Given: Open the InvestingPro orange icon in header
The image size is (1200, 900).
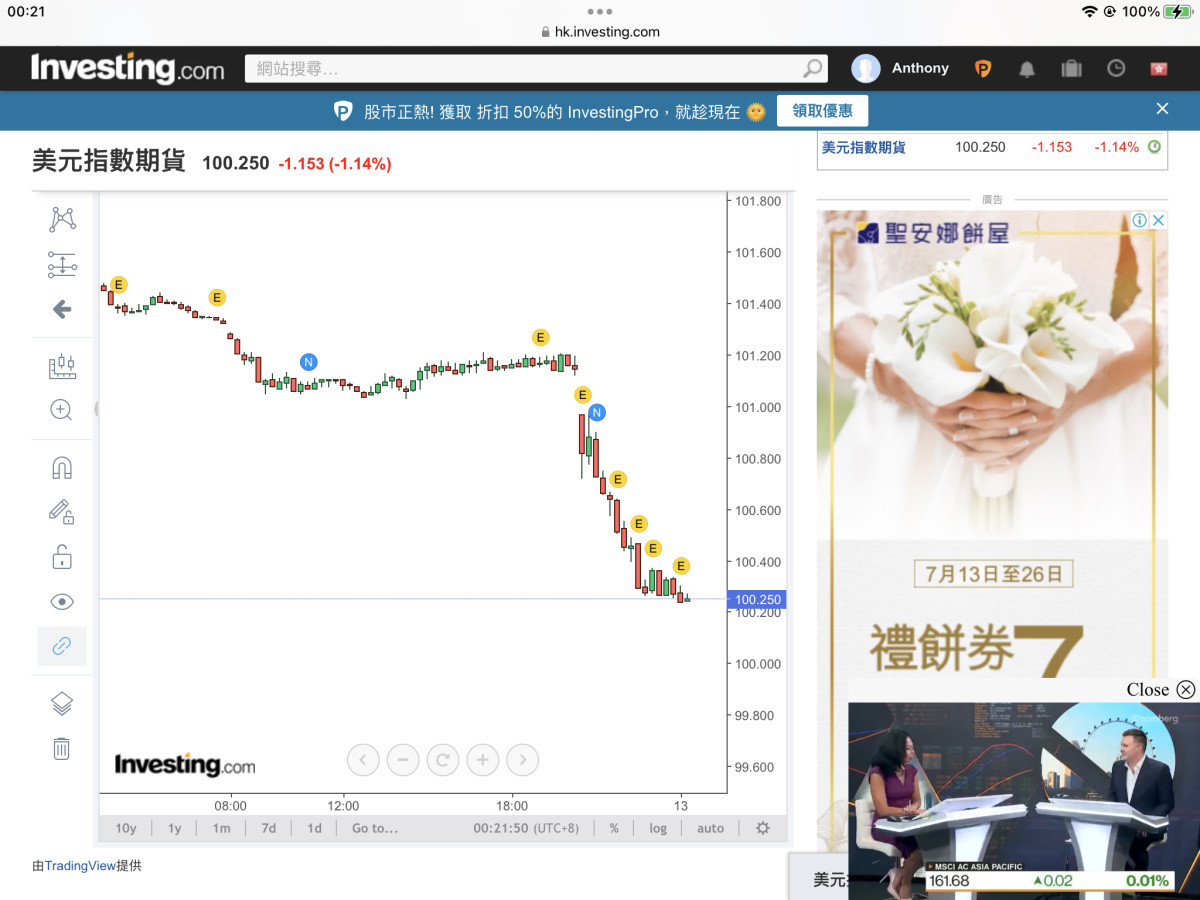Looking at the screenshot, I should point(983,68).
